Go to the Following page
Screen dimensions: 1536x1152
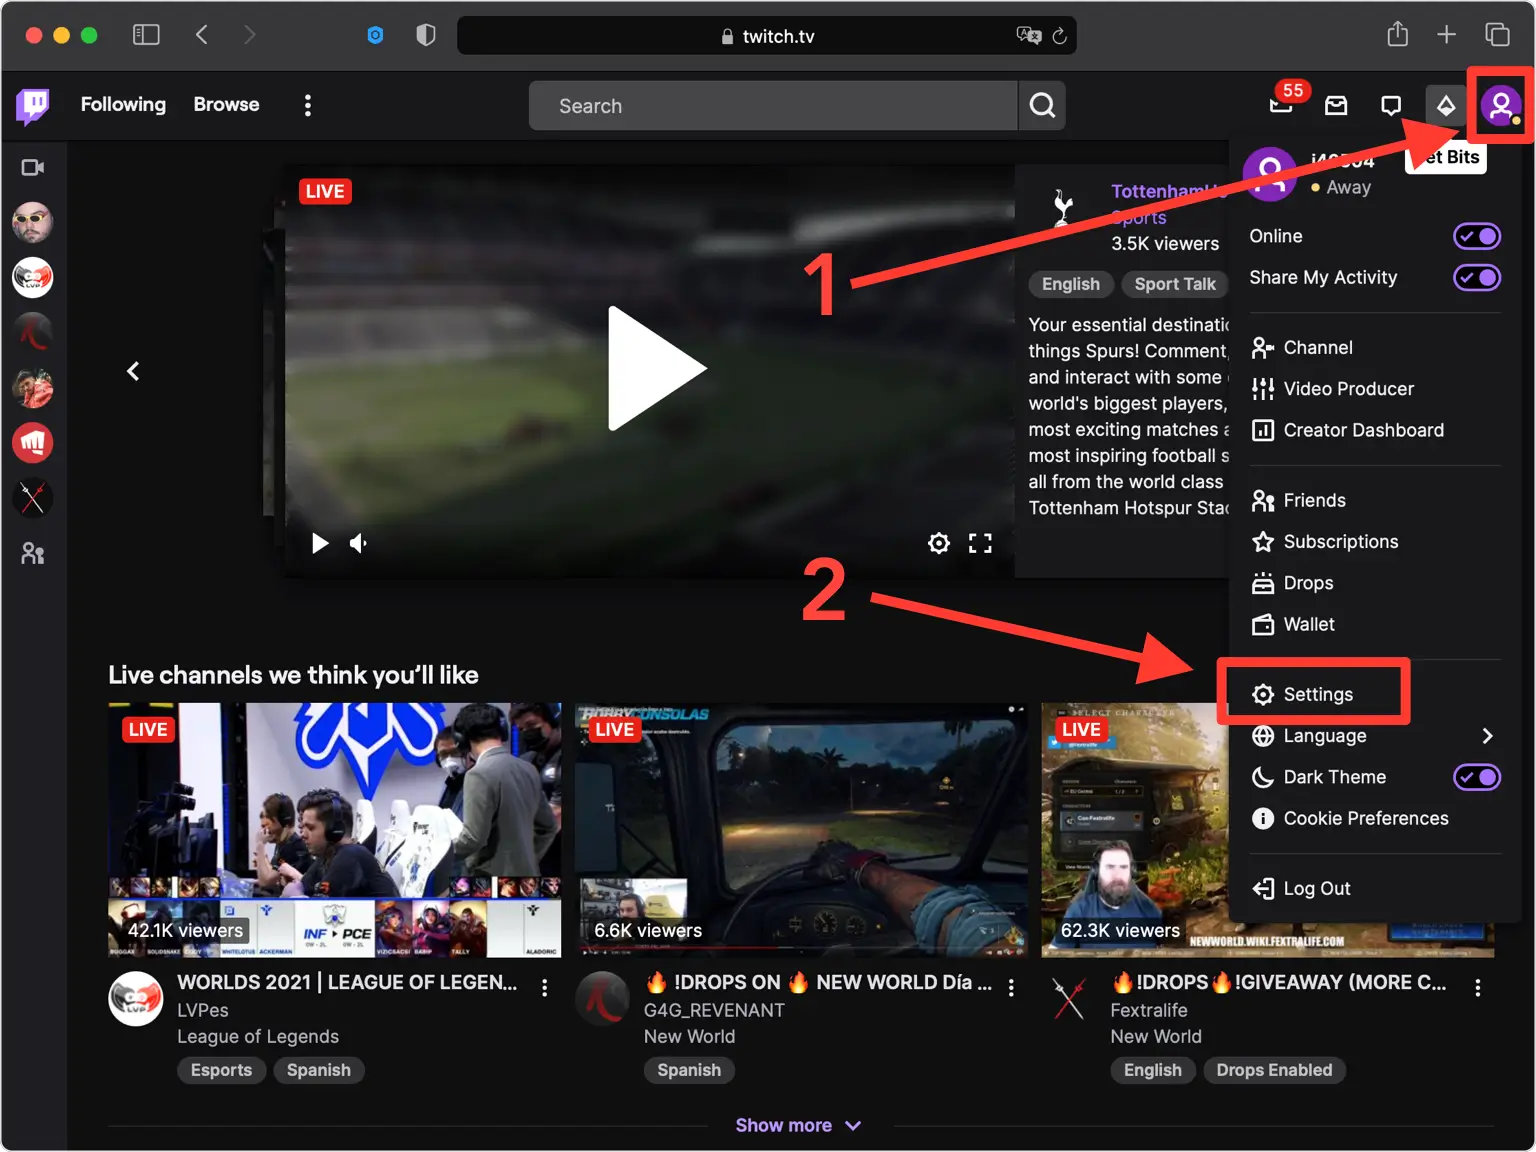click(x=123, y=104)
